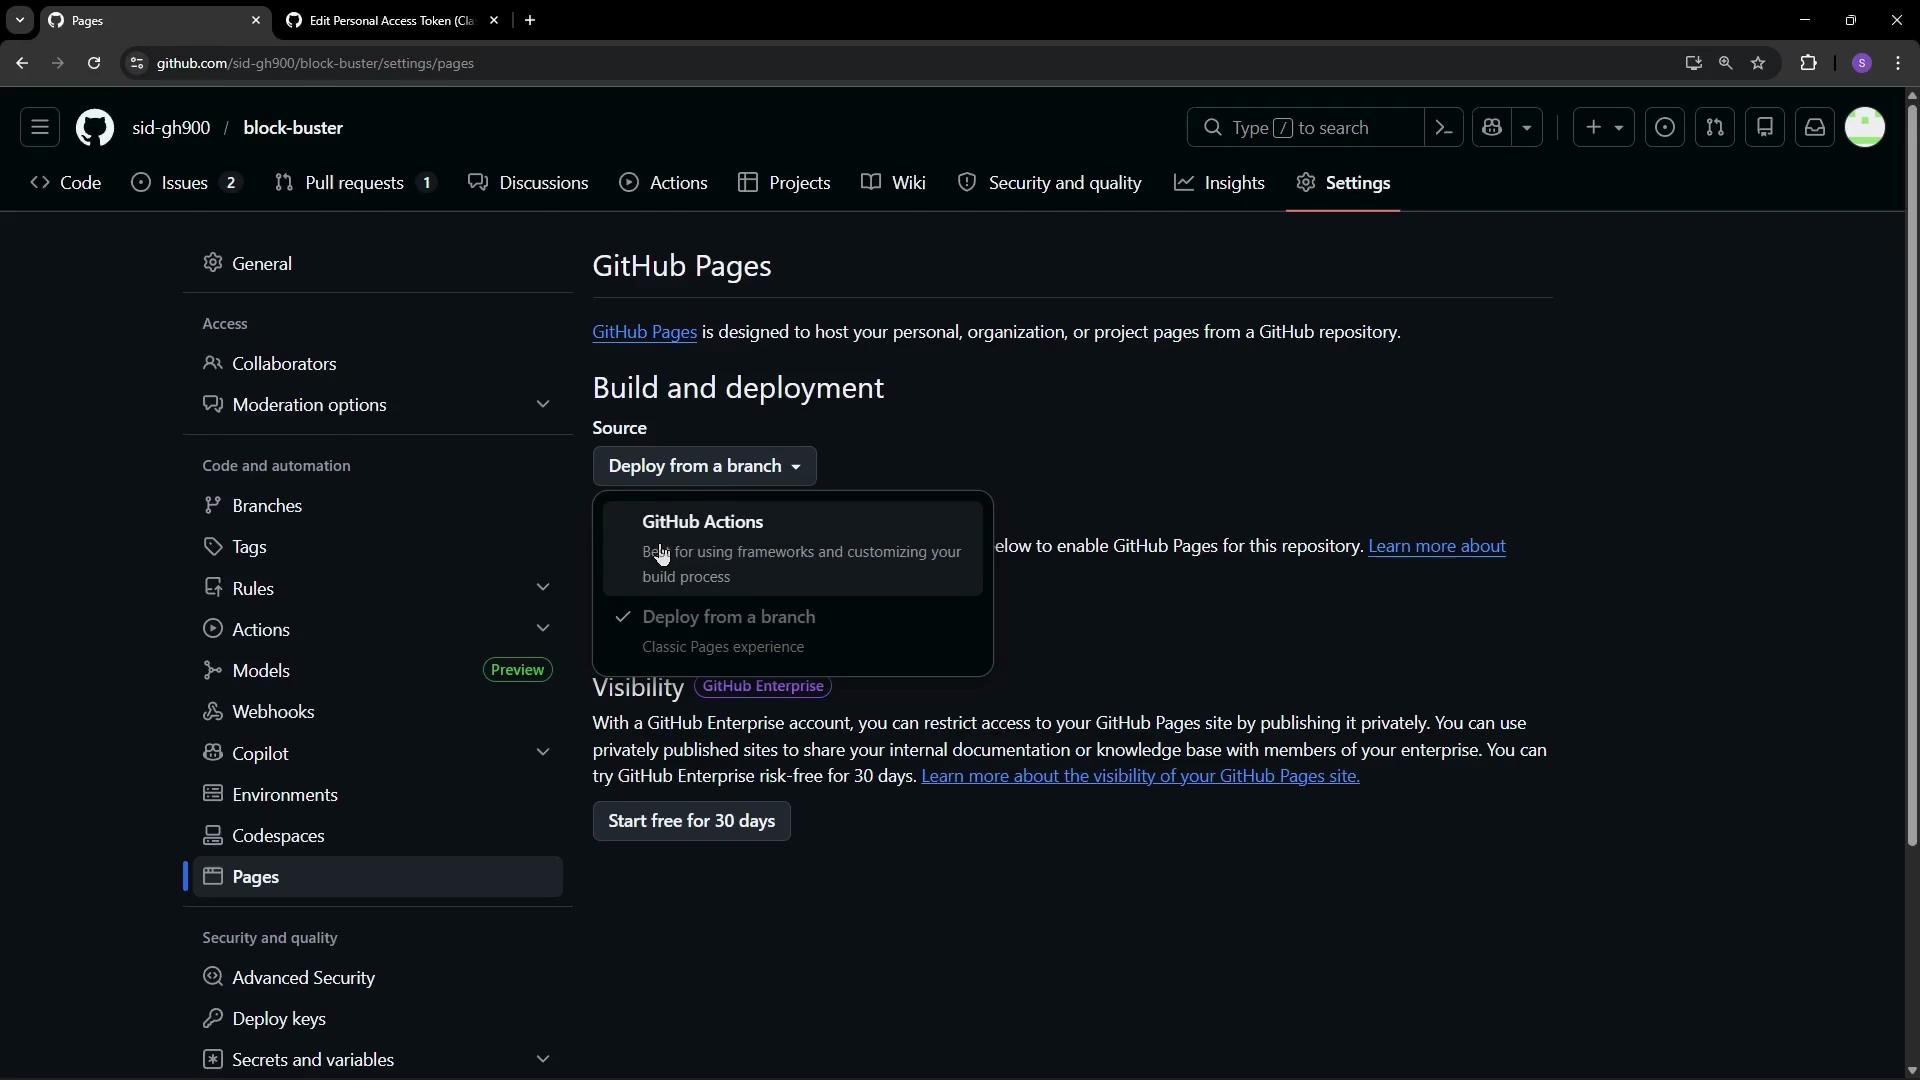Switch to the Projects tab
This screenshot has height=1080, width=1920.
[785, 183]
